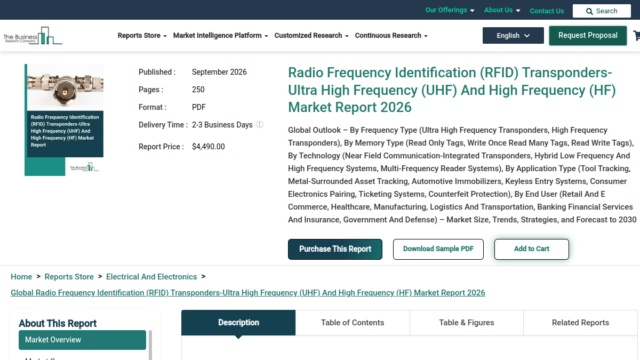Click the Delivery Time info icon
Screen dimensions: 640x360
click(x=260, y=125)
